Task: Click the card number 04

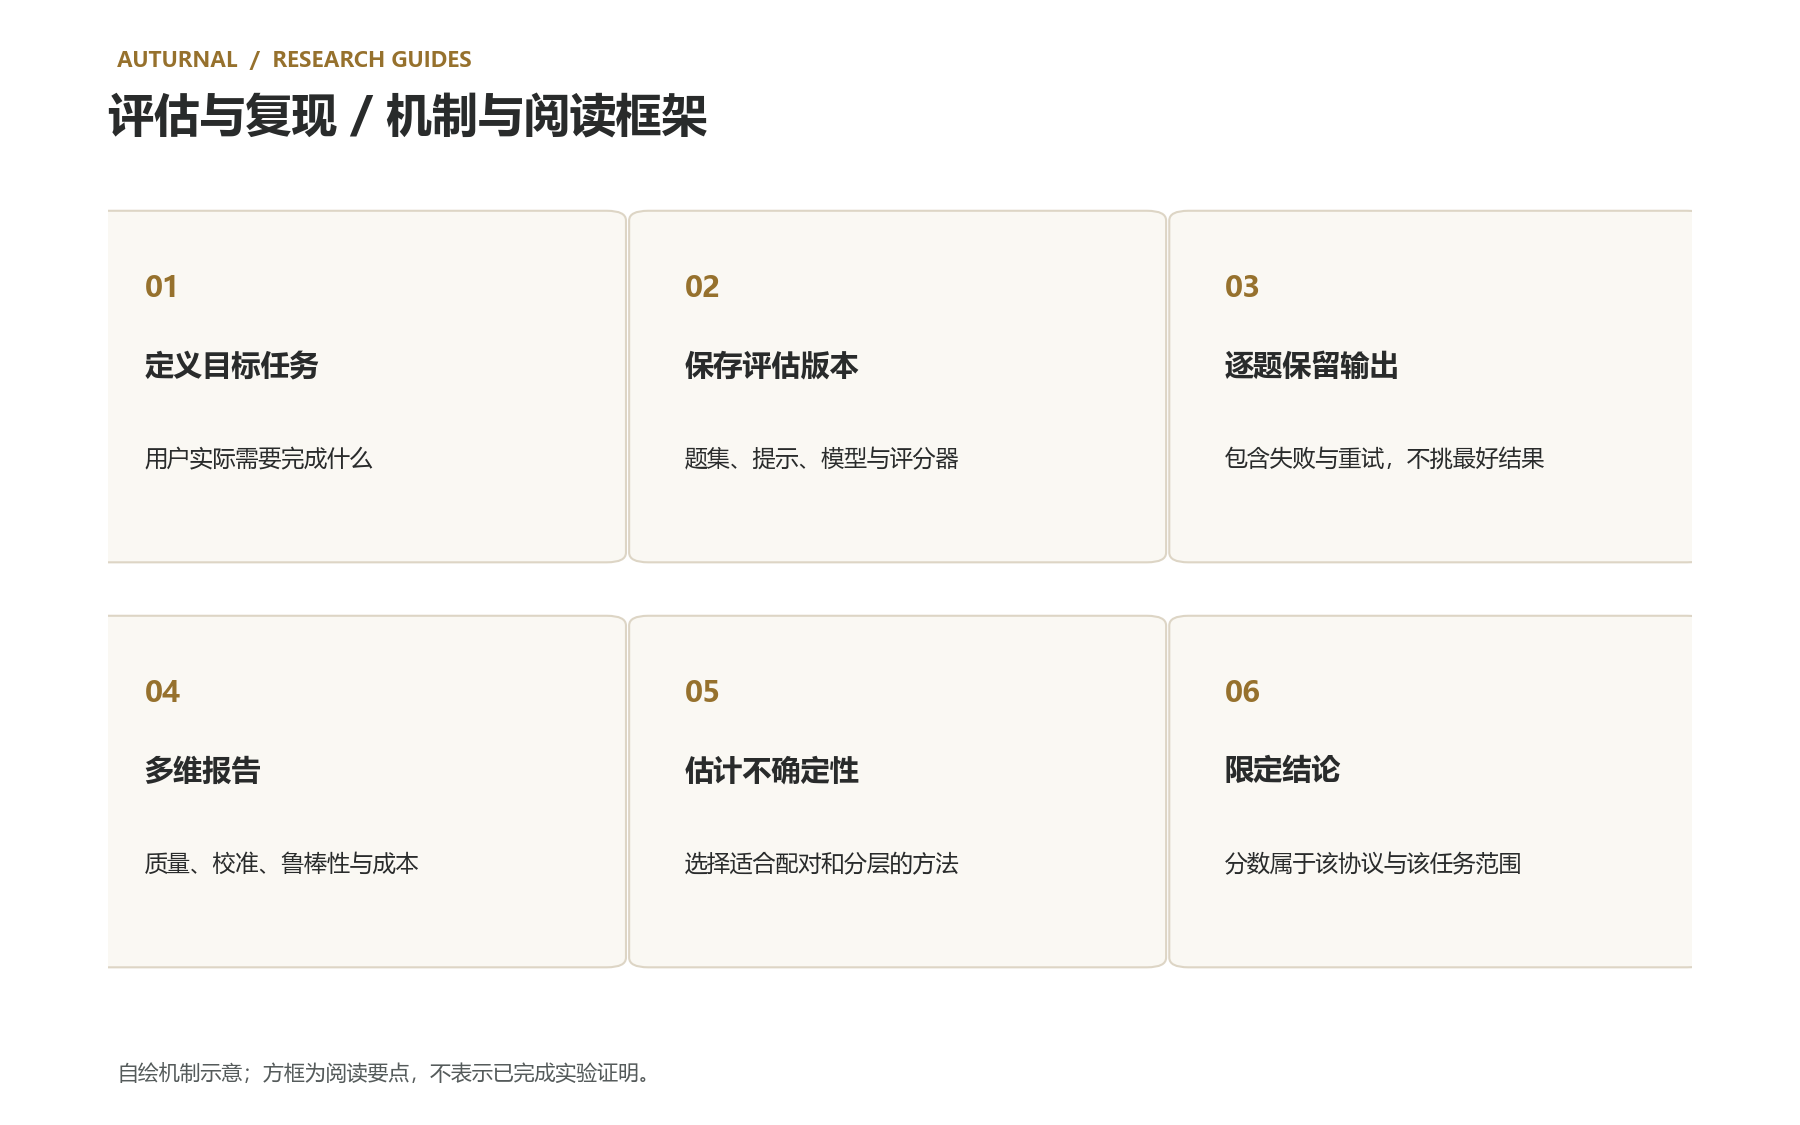Action: click(162, 692)
